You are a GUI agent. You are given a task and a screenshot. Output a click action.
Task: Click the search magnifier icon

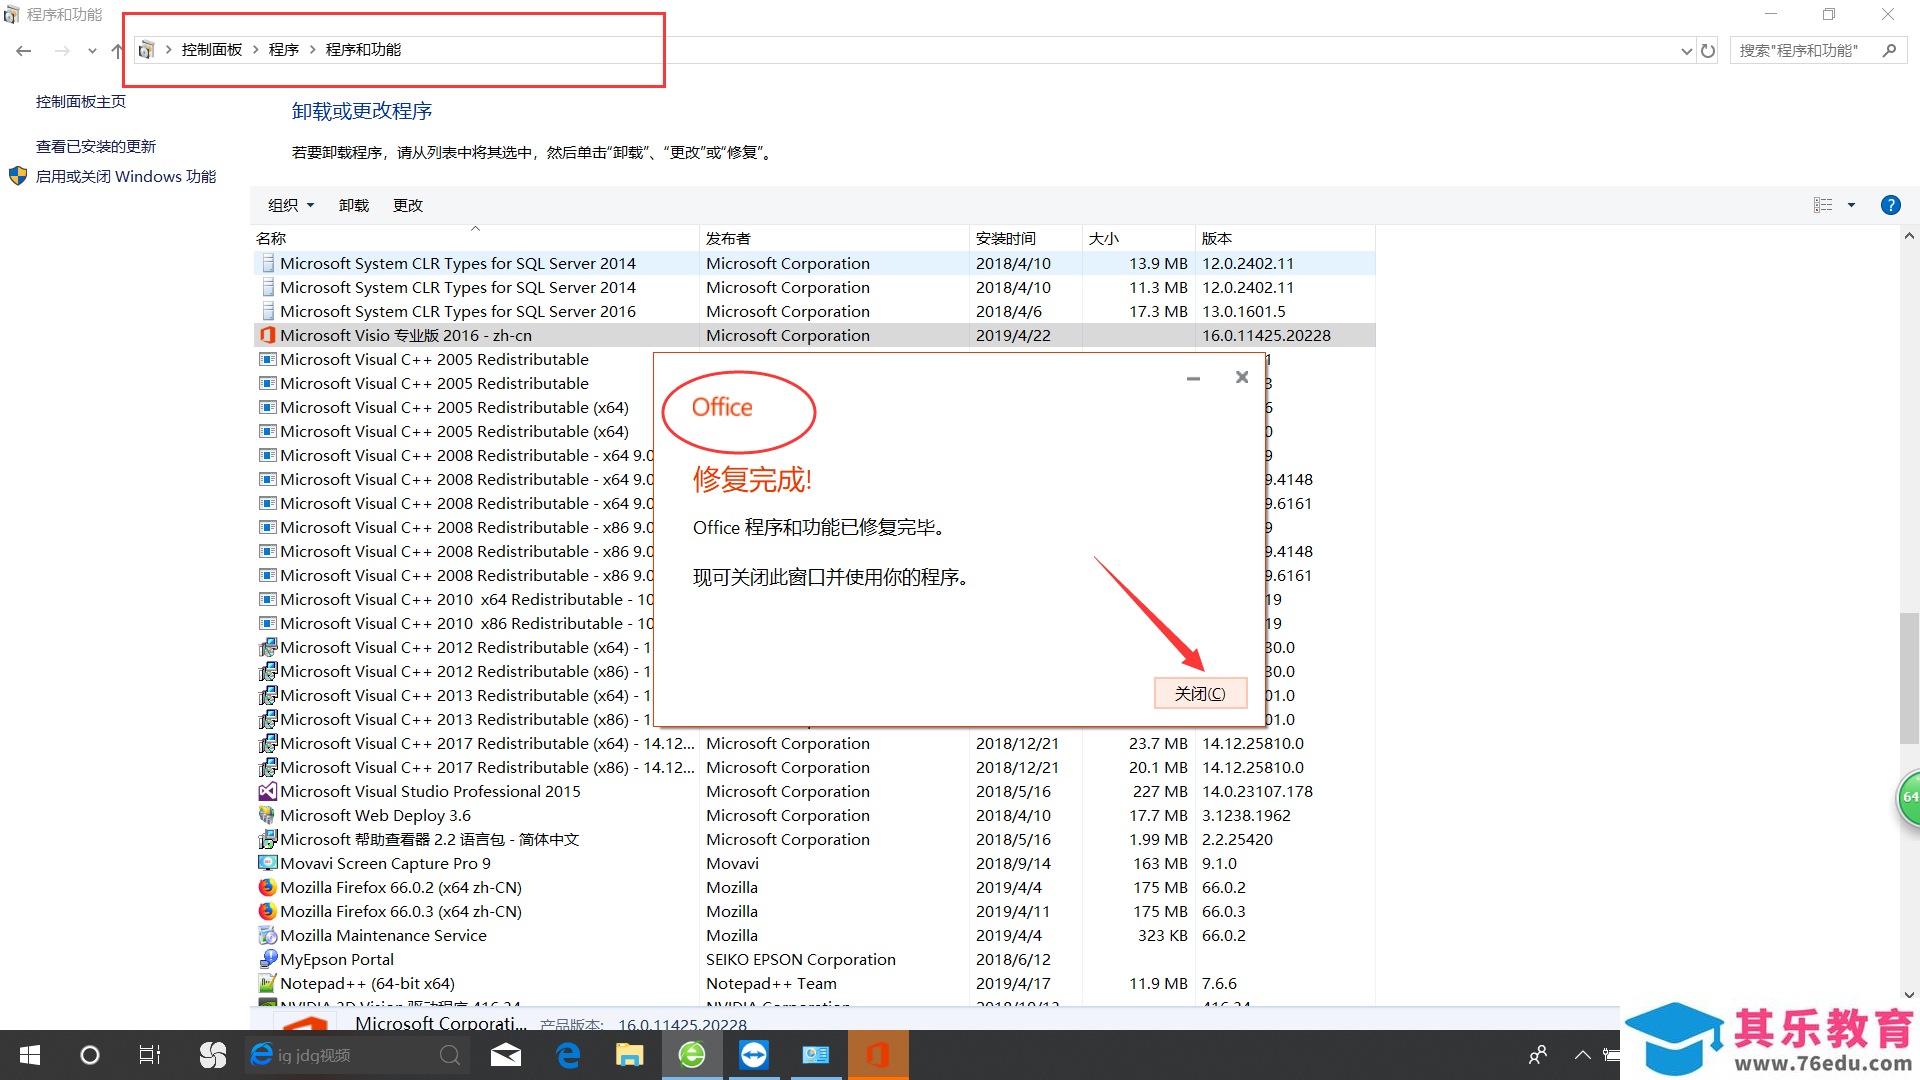pos(1889,50)
